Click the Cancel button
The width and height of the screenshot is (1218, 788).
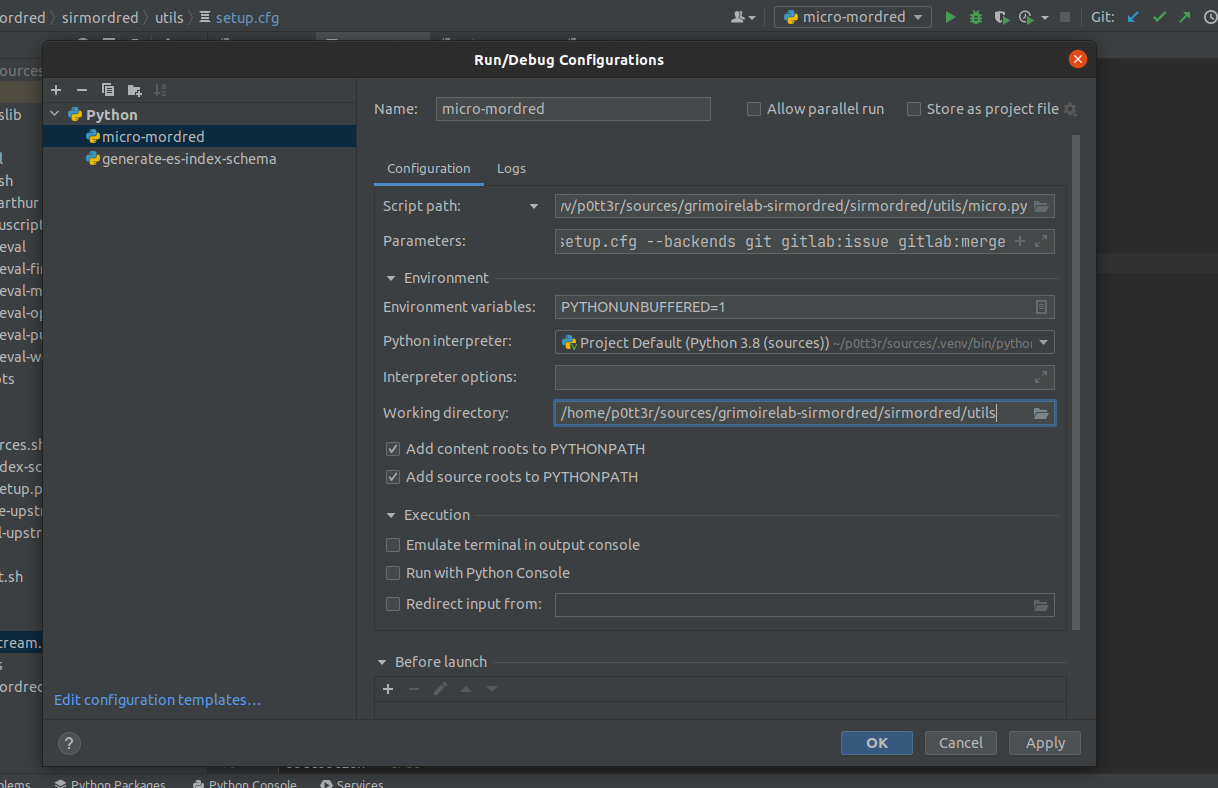click(961, 743)
